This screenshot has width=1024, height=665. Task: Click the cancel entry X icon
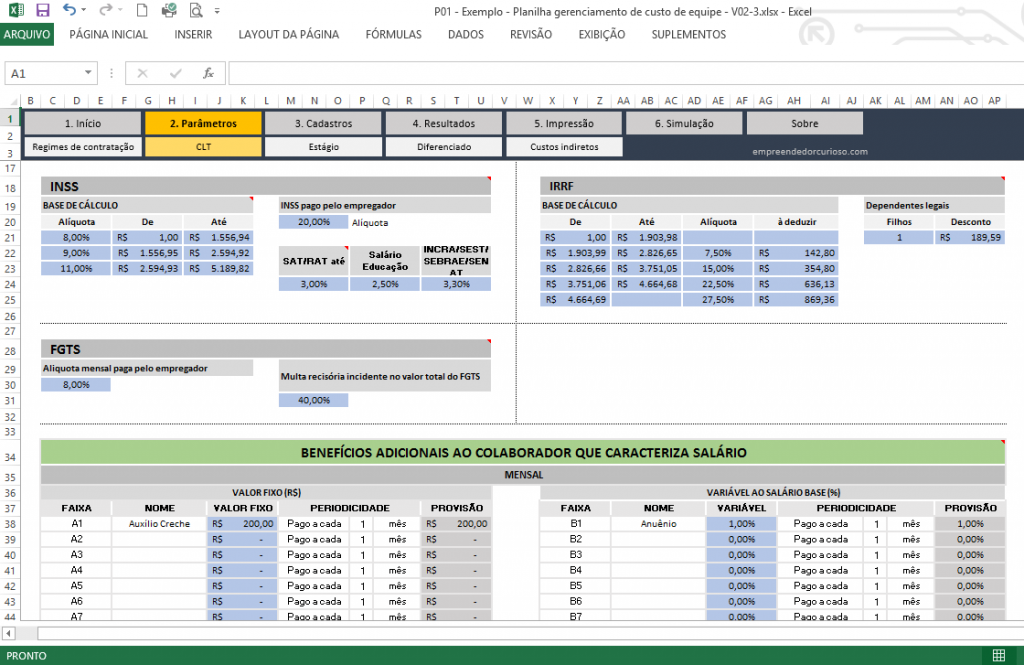coord(142,73)
